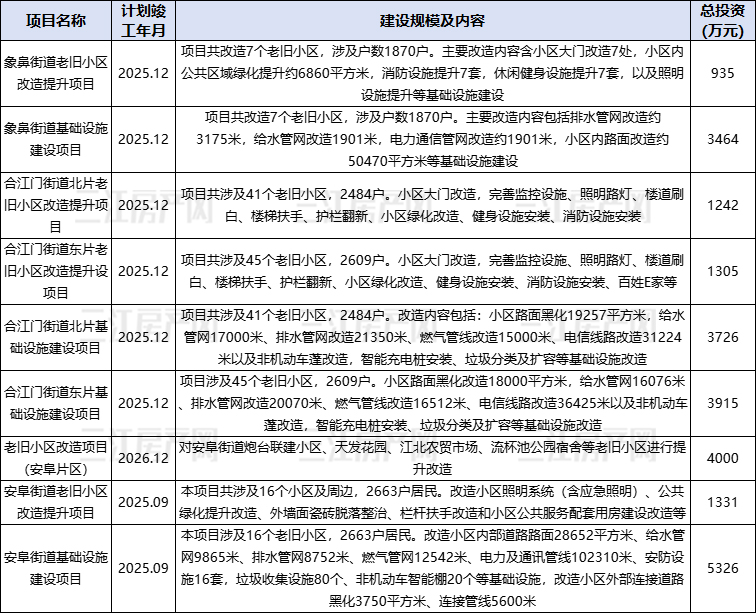This screenshot has width=756, height=613.
Task: Click description mentioning 外墙面瓷砖脱落整治
Action: (432, 503)
